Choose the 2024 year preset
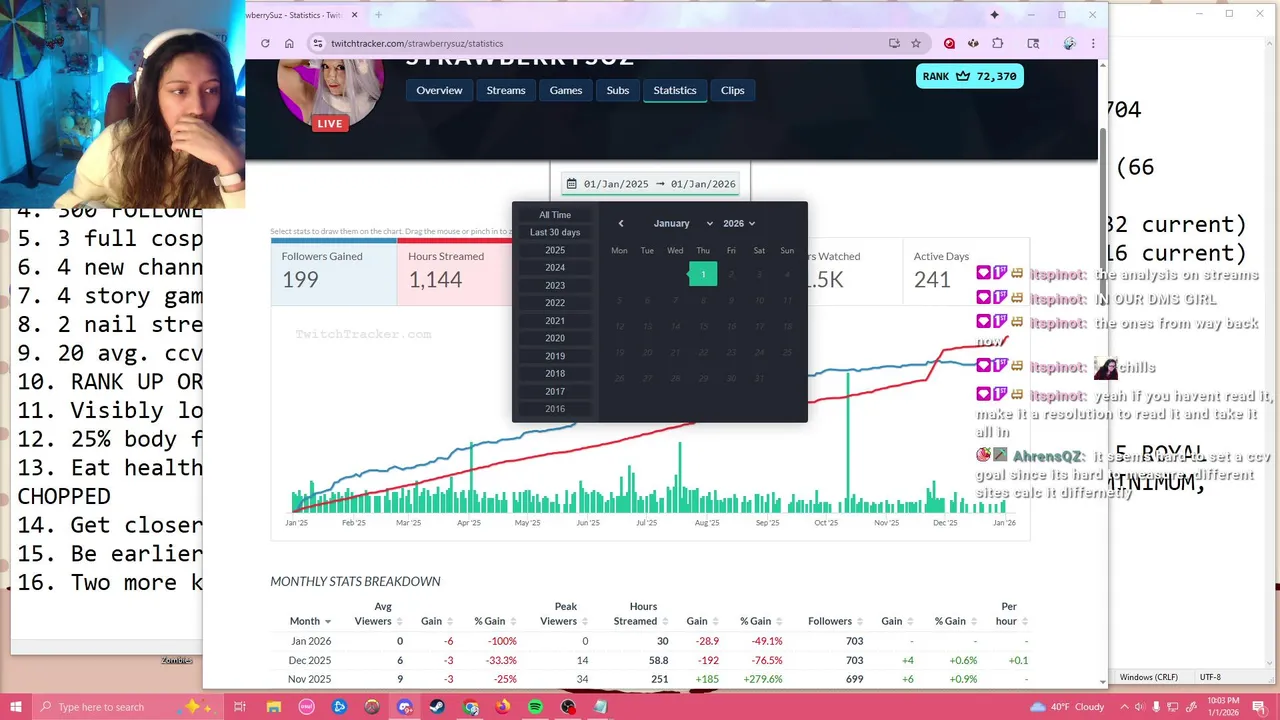 555,267
